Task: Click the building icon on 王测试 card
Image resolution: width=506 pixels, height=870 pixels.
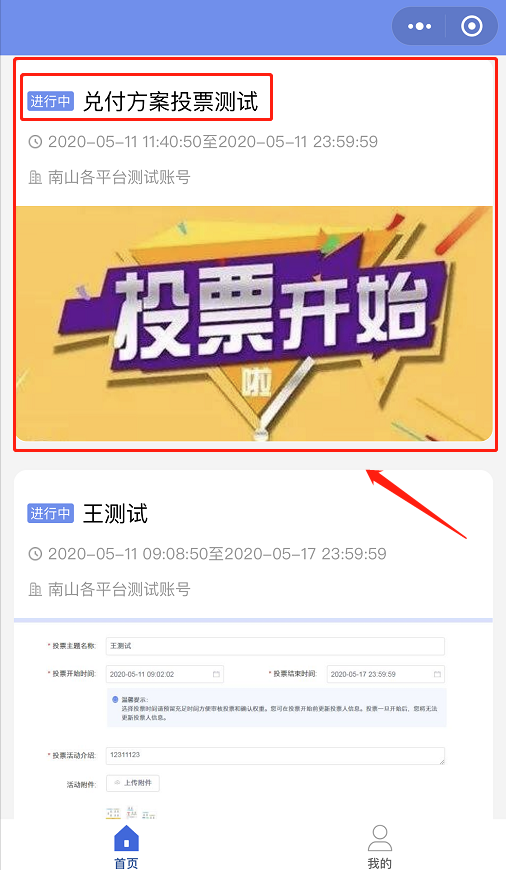Action: [35, 589]
